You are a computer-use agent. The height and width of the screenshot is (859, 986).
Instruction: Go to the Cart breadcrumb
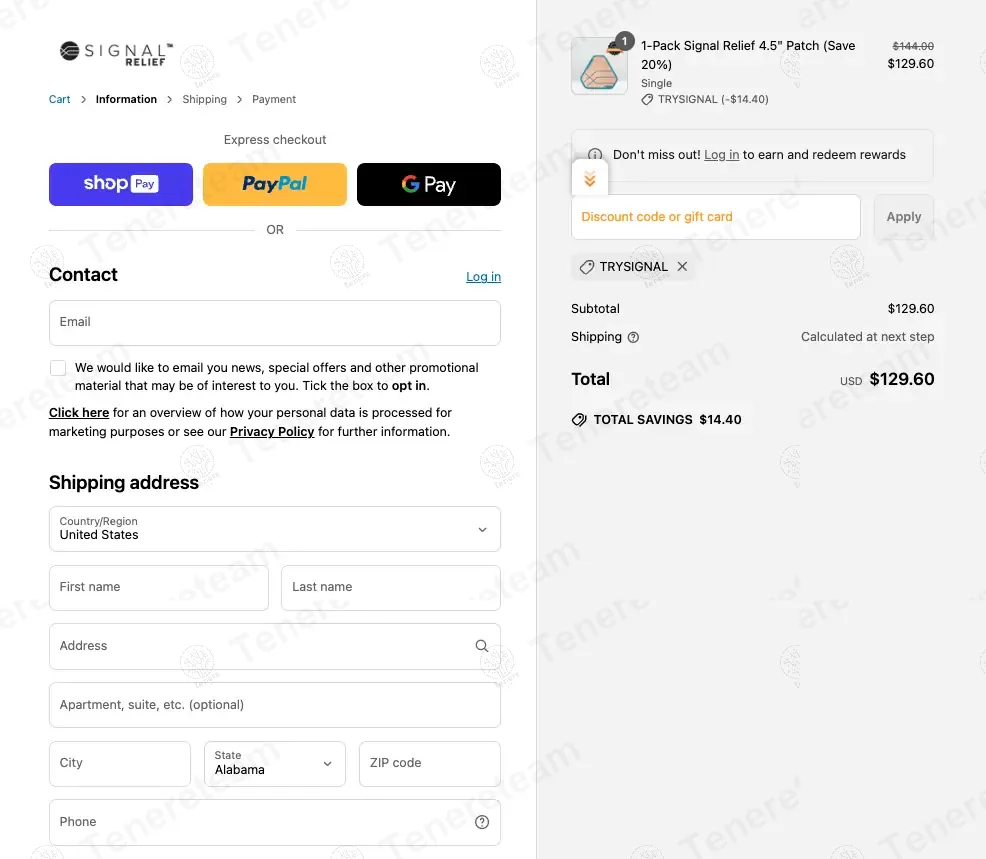tap(60, 99)
